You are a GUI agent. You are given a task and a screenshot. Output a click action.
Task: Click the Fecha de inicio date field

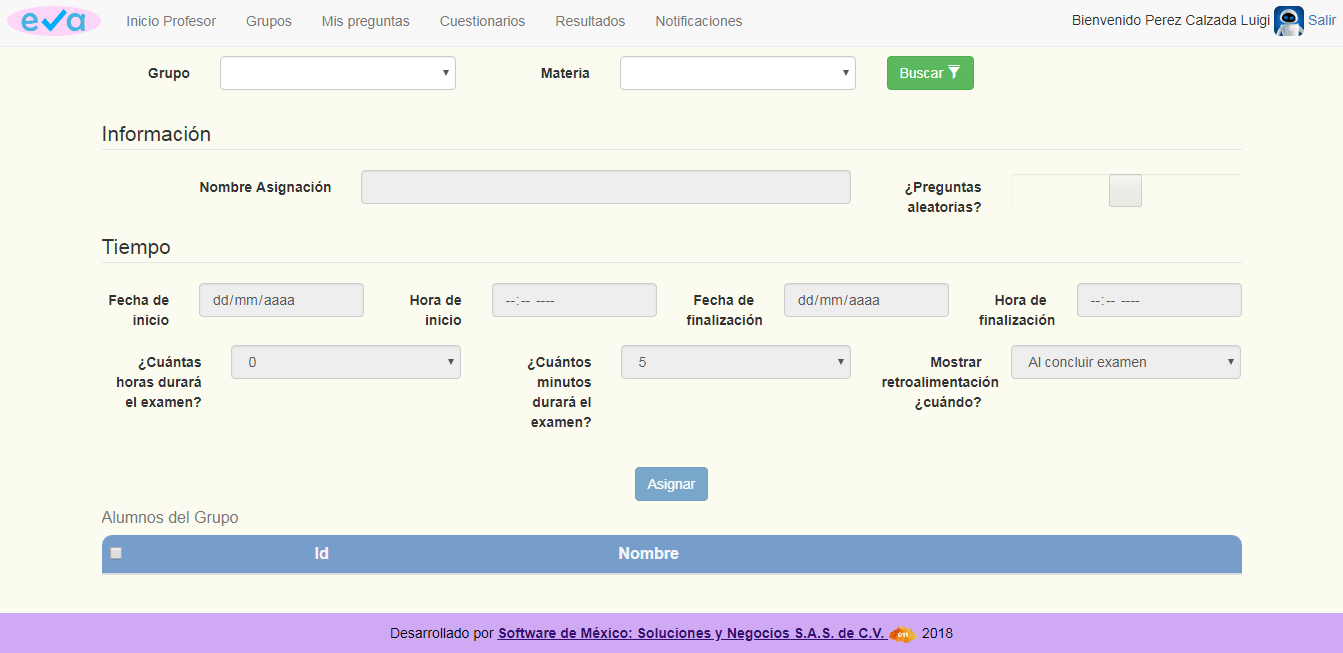pos(281,299)
